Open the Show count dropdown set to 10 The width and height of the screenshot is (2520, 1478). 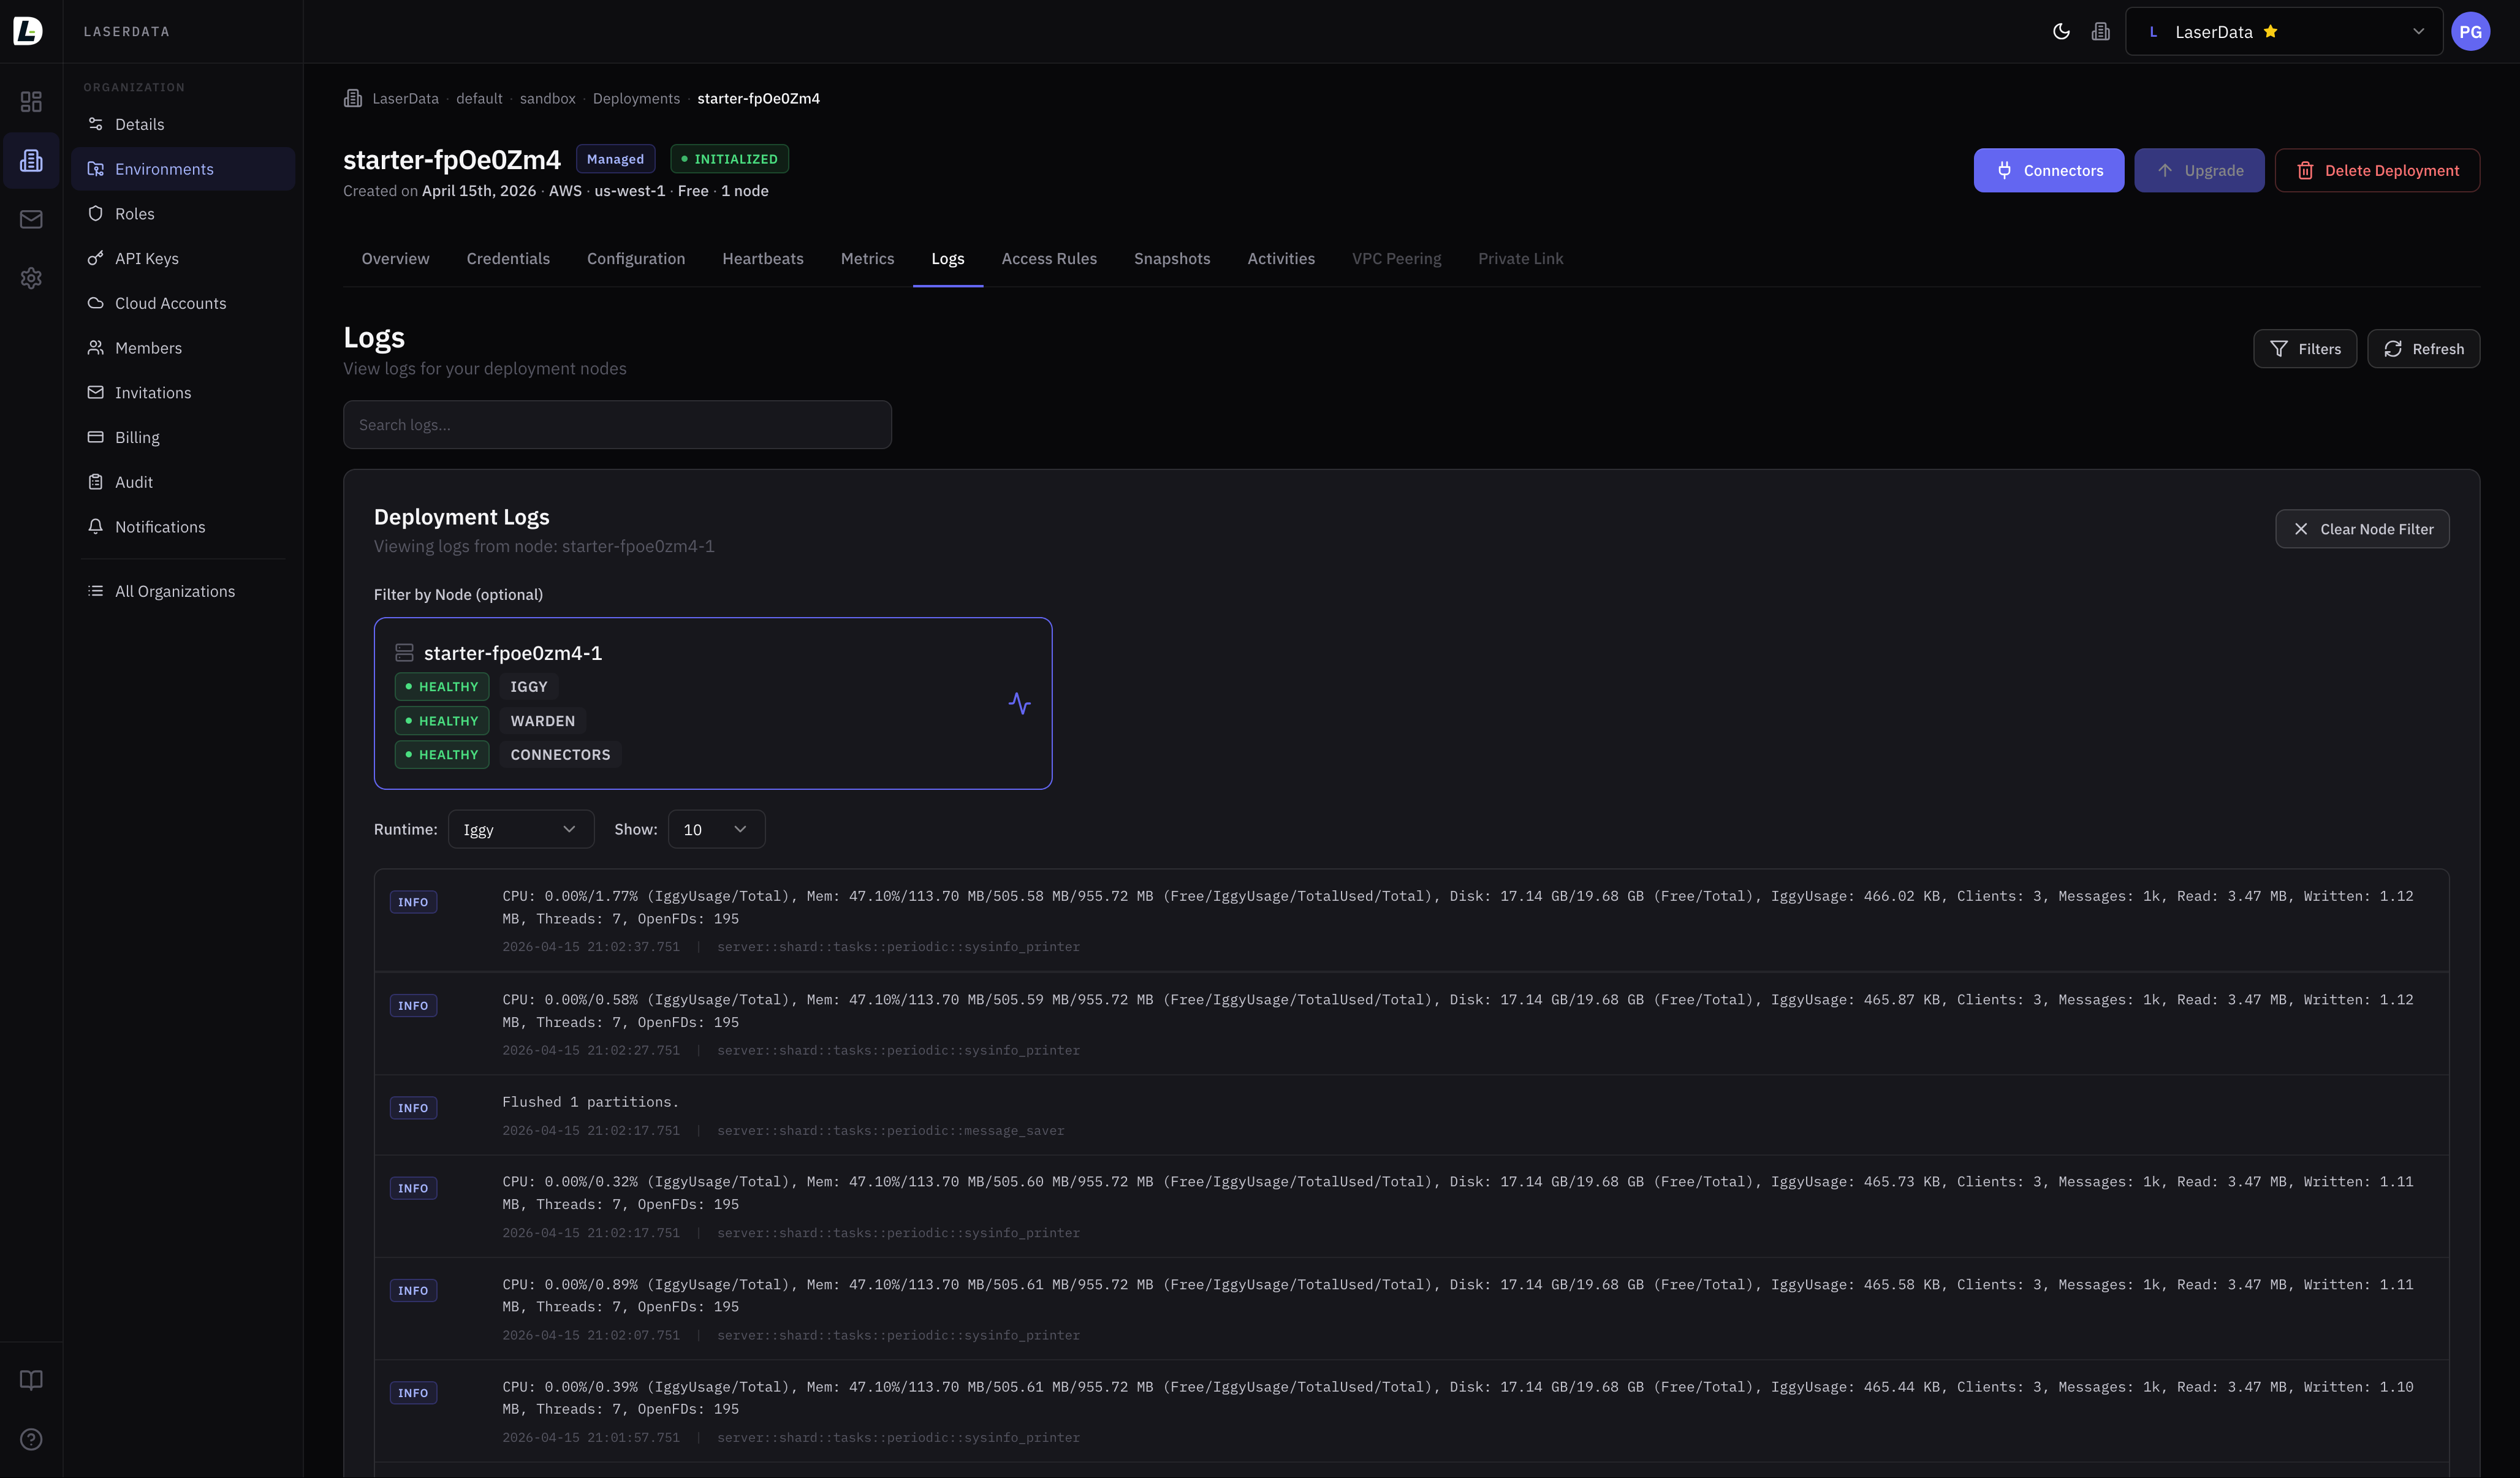click(x=715, y=829)
